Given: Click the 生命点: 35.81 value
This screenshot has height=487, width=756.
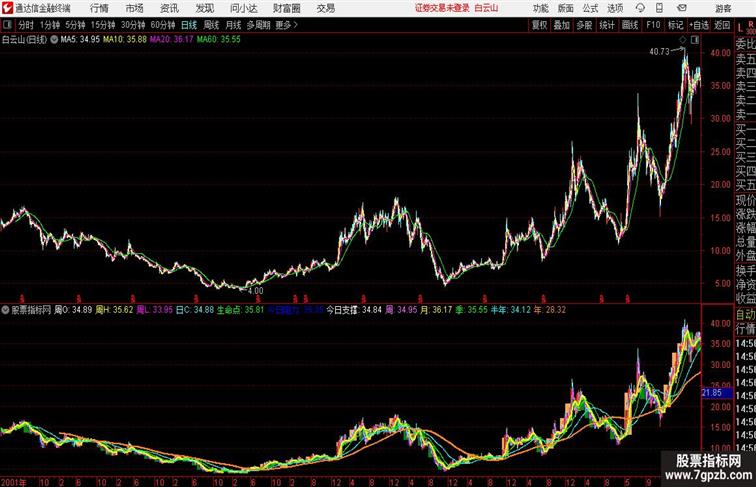Looking at the screenshot, I should [240, 310].
